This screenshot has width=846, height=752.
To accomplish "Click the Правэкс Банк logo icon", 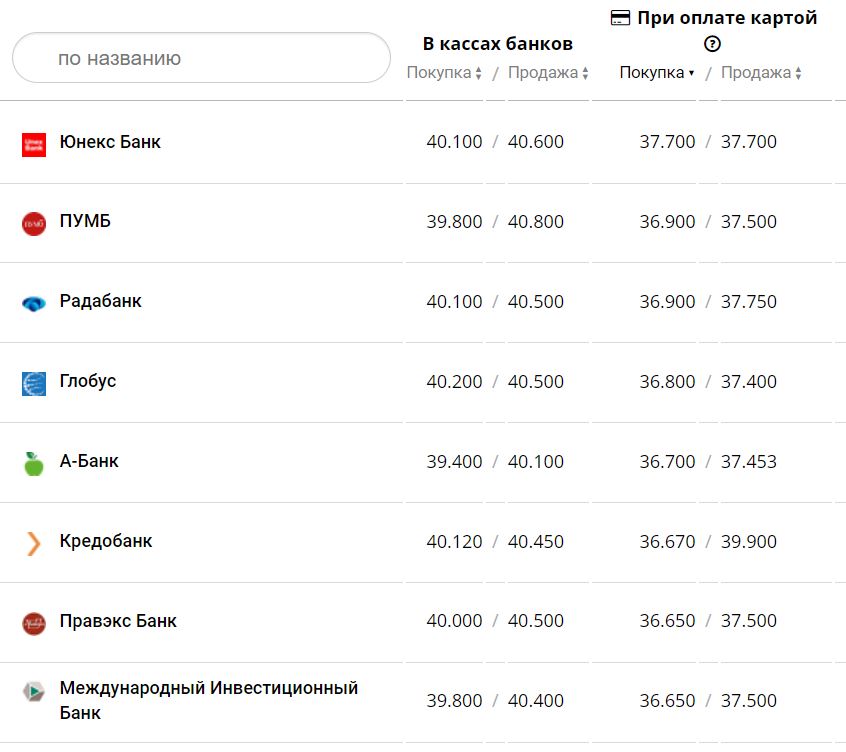I will pos(34,623).
